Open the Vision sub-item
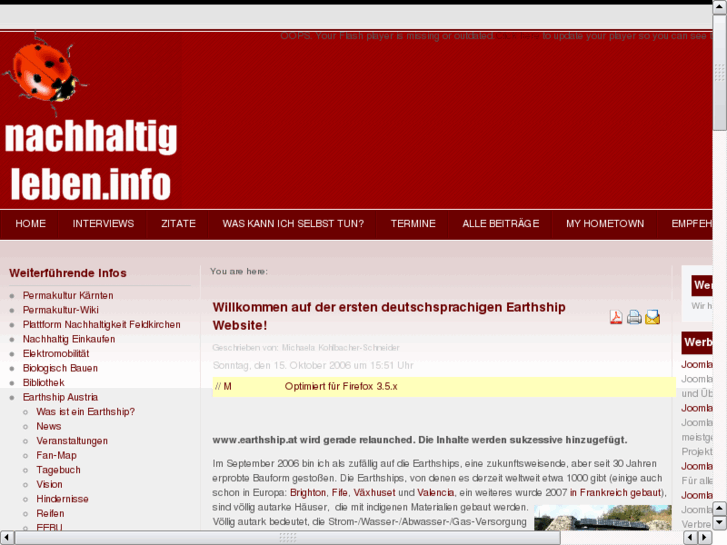727x545 pixels. 49,485
